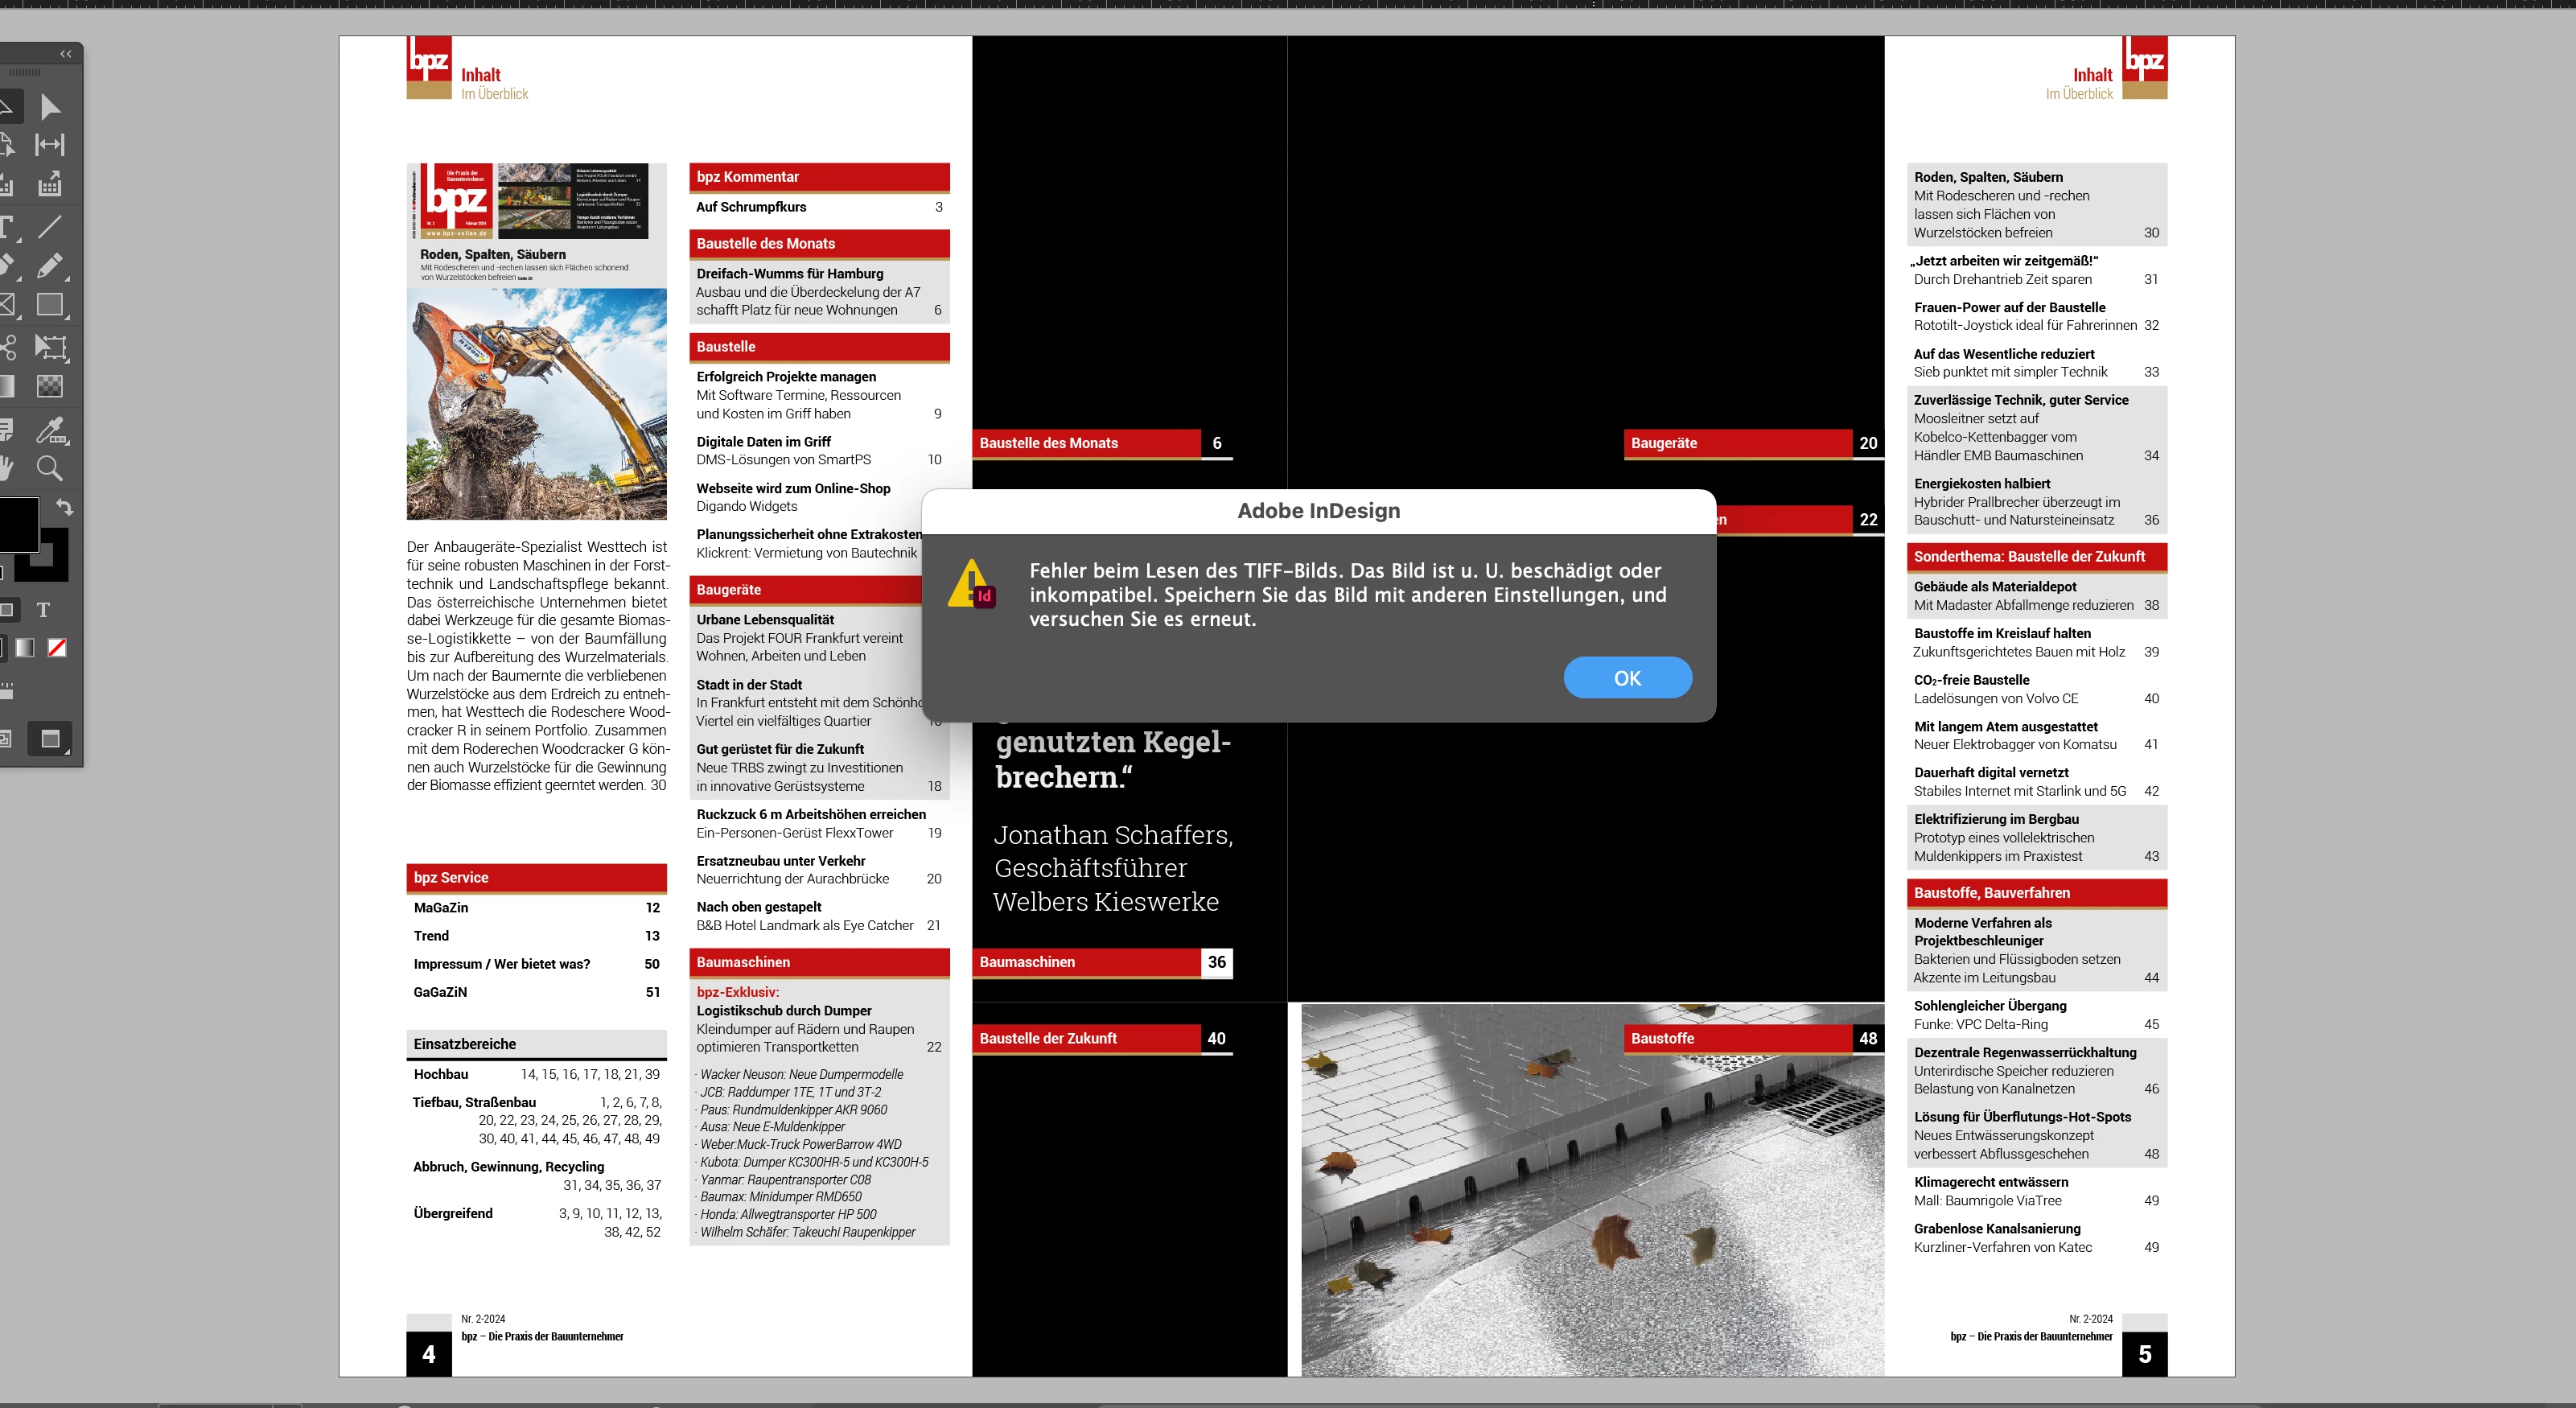
Task: Select the Rectangle tool
Action: tap(50, 305)
